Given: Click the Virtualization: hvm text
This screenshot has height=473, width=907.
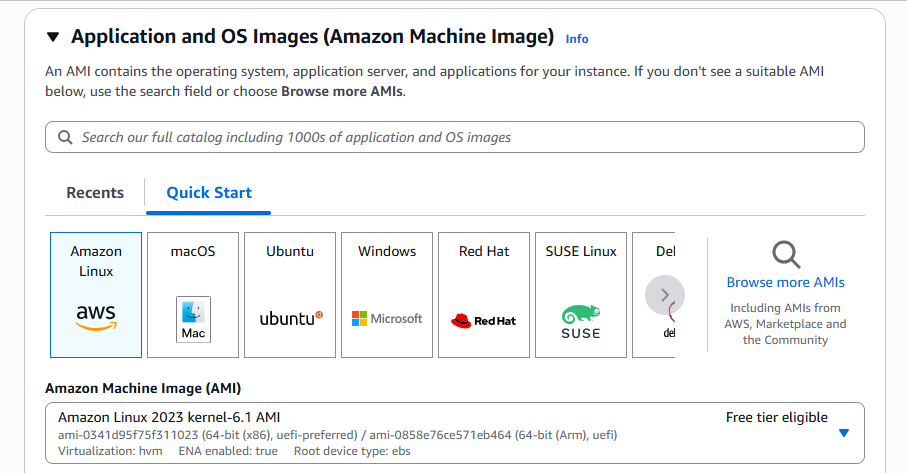Looking at the screenshot, I should tap(110, 451).
